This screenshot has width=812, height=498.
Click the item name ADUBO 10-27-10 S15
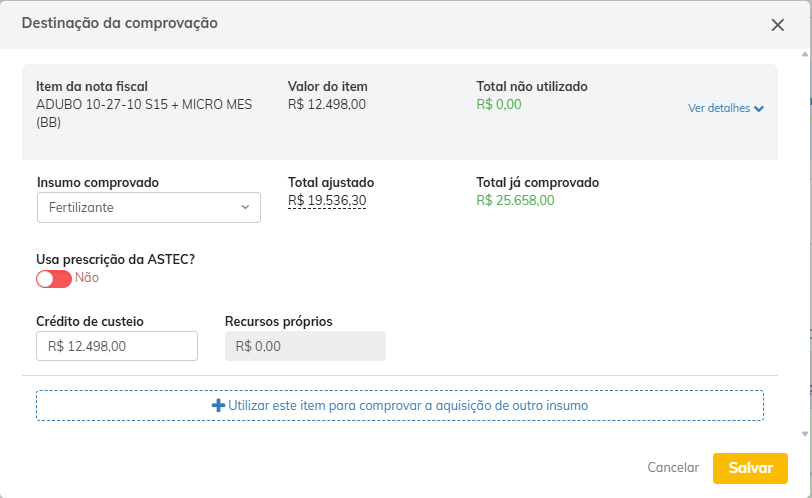click(x=144, y=104)
